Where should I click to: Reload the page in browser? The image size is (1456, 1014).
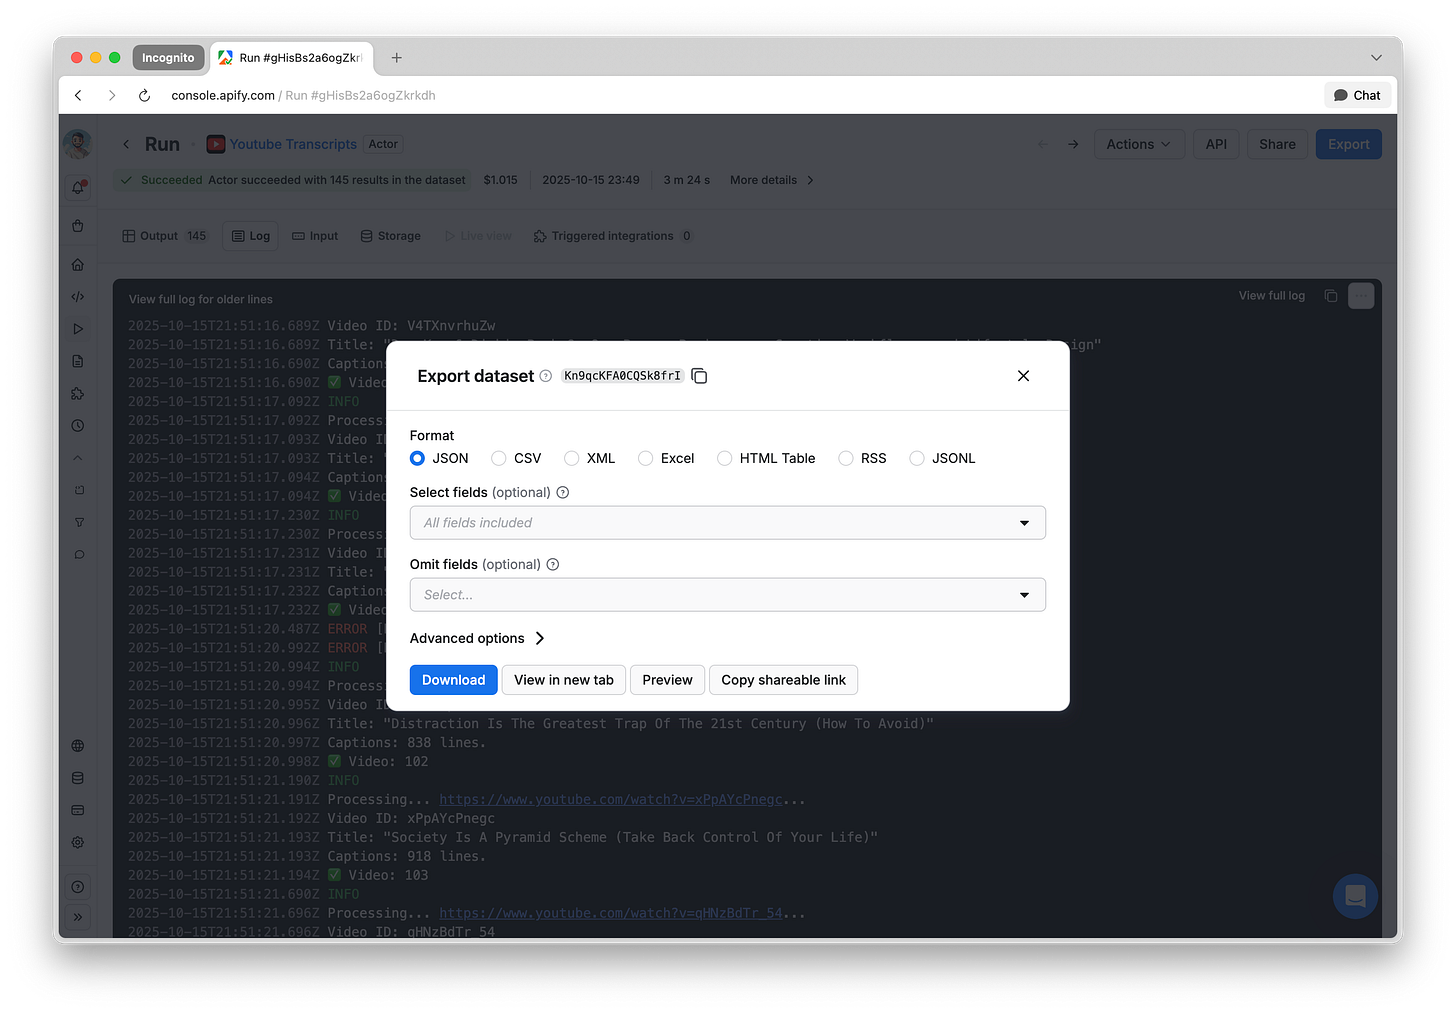144,95
